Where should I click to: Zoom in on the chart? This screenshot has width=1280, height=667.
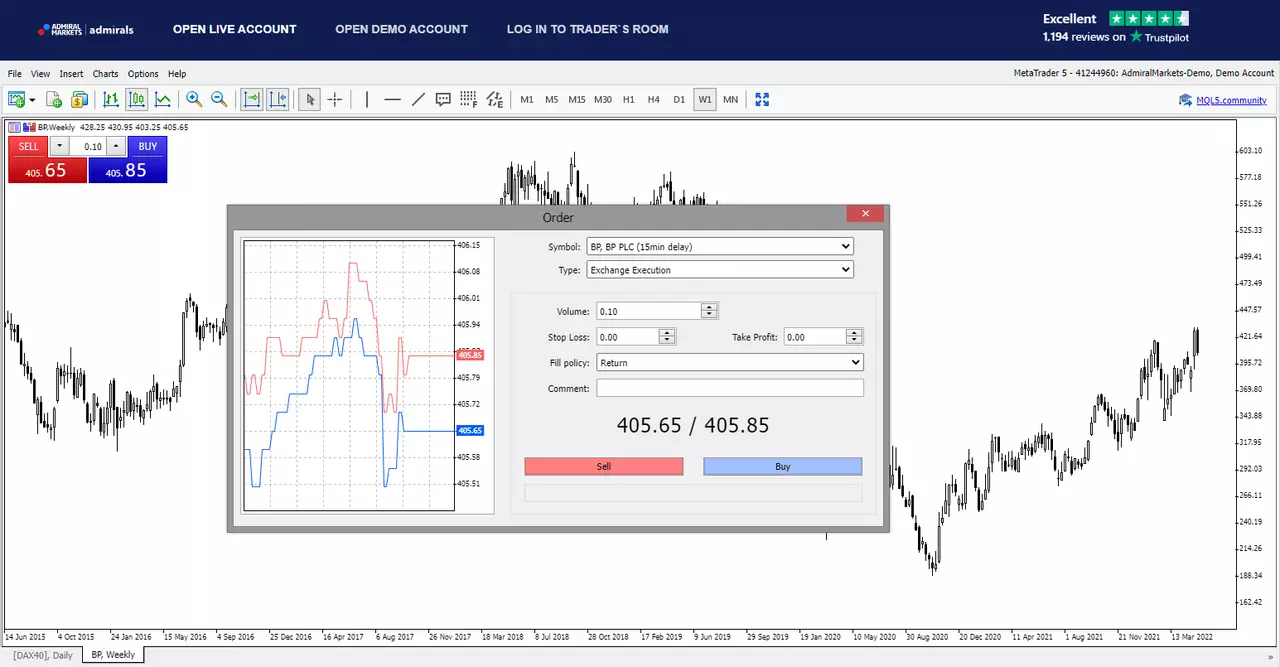194,99
